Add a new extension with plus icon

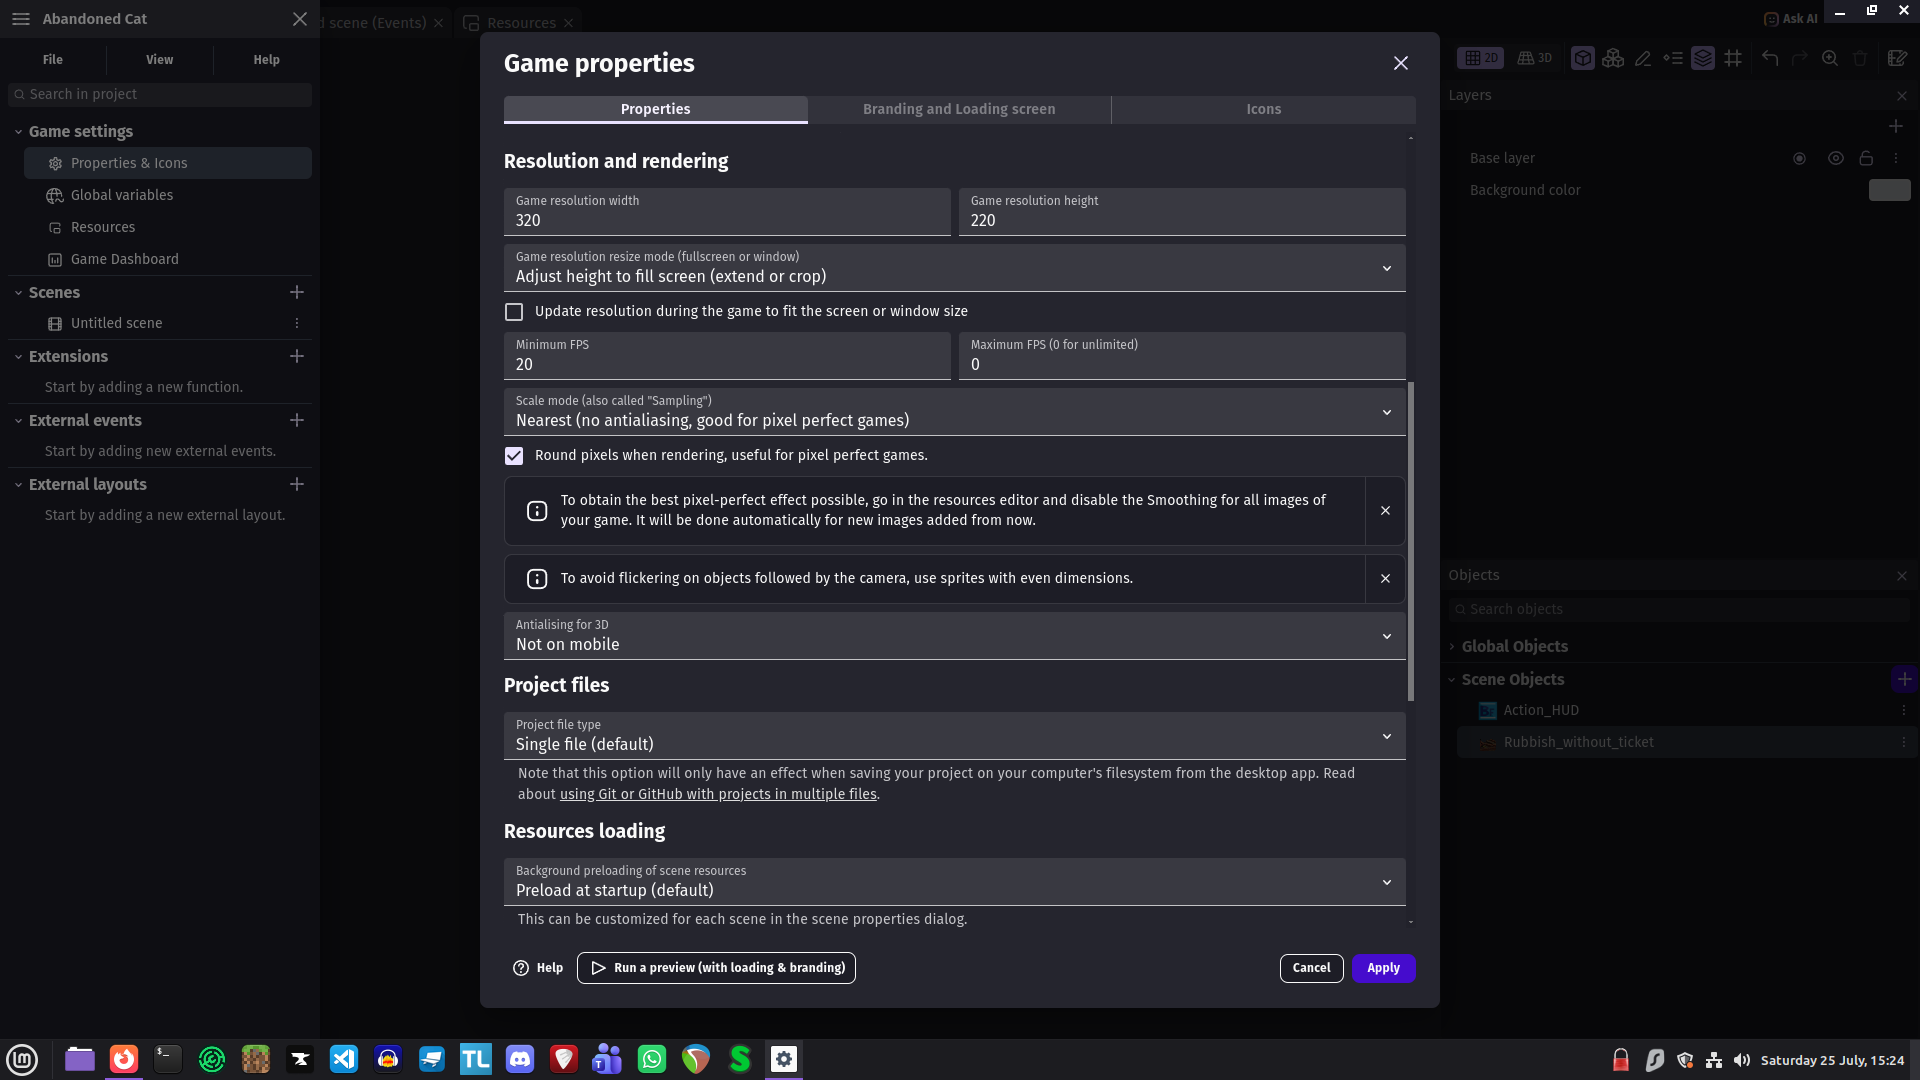(x=297, y=356)
